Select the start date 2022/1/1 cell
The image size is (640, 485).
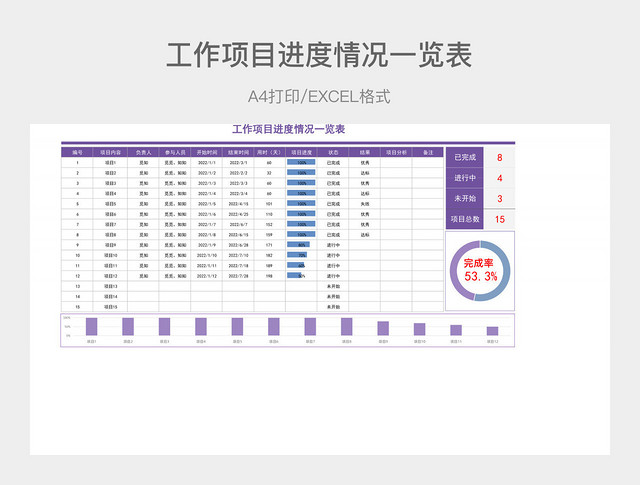(x=207, y=162)
